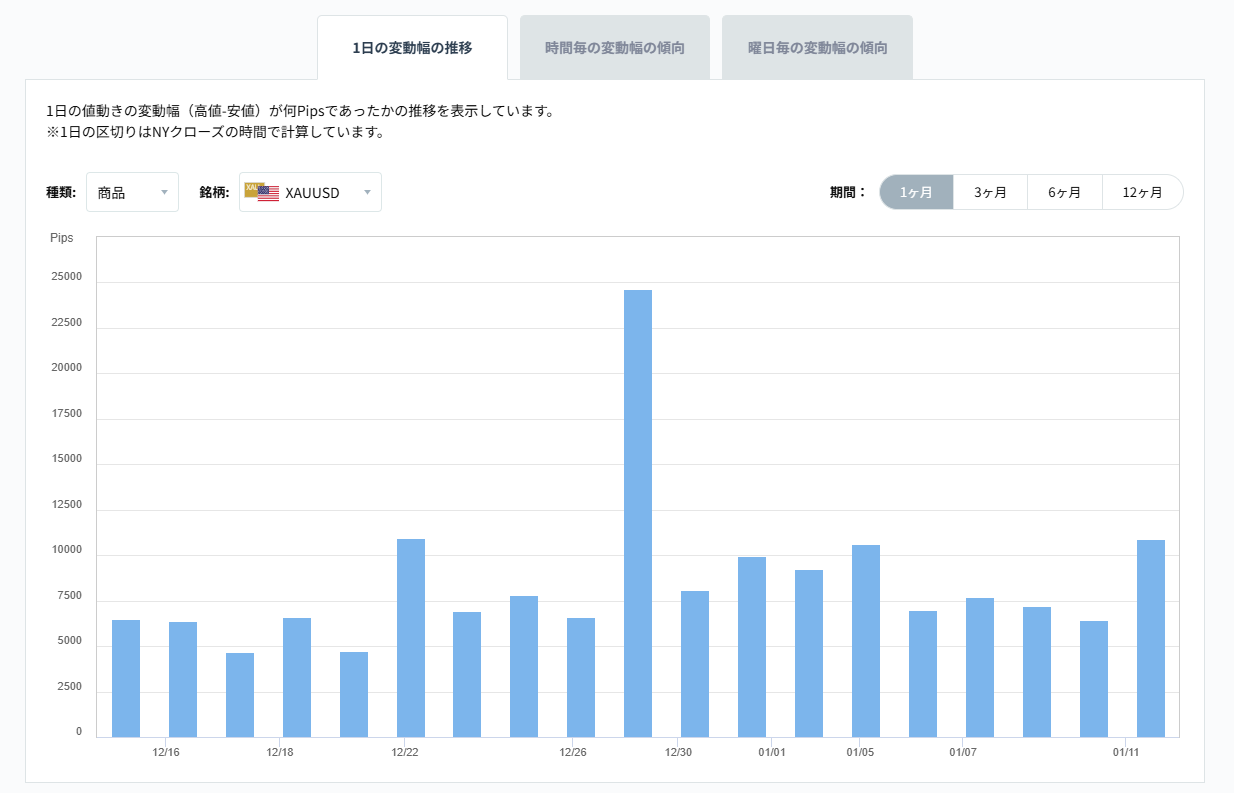Click the chevron arrow in the 商品 selector
The width and height of the screenshot is (1234, 793).
(x=166, y=192)
